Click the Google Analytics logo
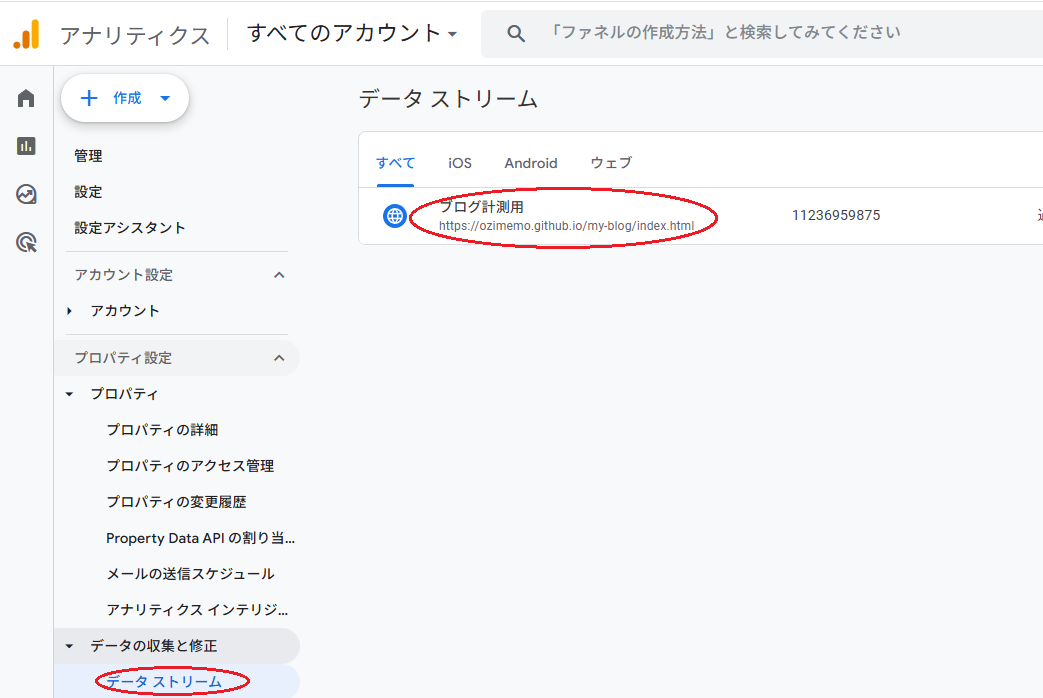The height and width of the screenshot is (698, 1043). pyautogui.click(x=27, y=34)
